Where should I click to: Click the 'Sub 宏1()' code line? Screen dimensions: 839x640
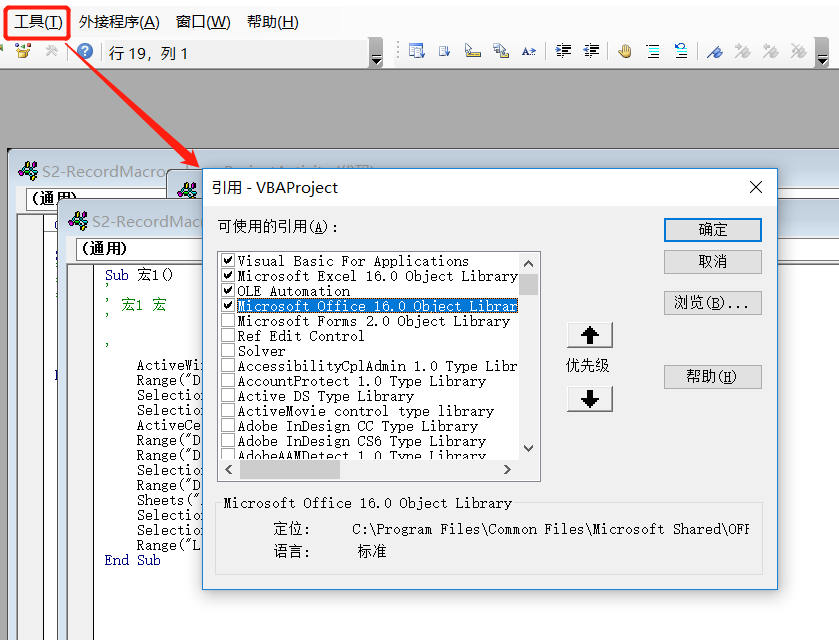139,275
